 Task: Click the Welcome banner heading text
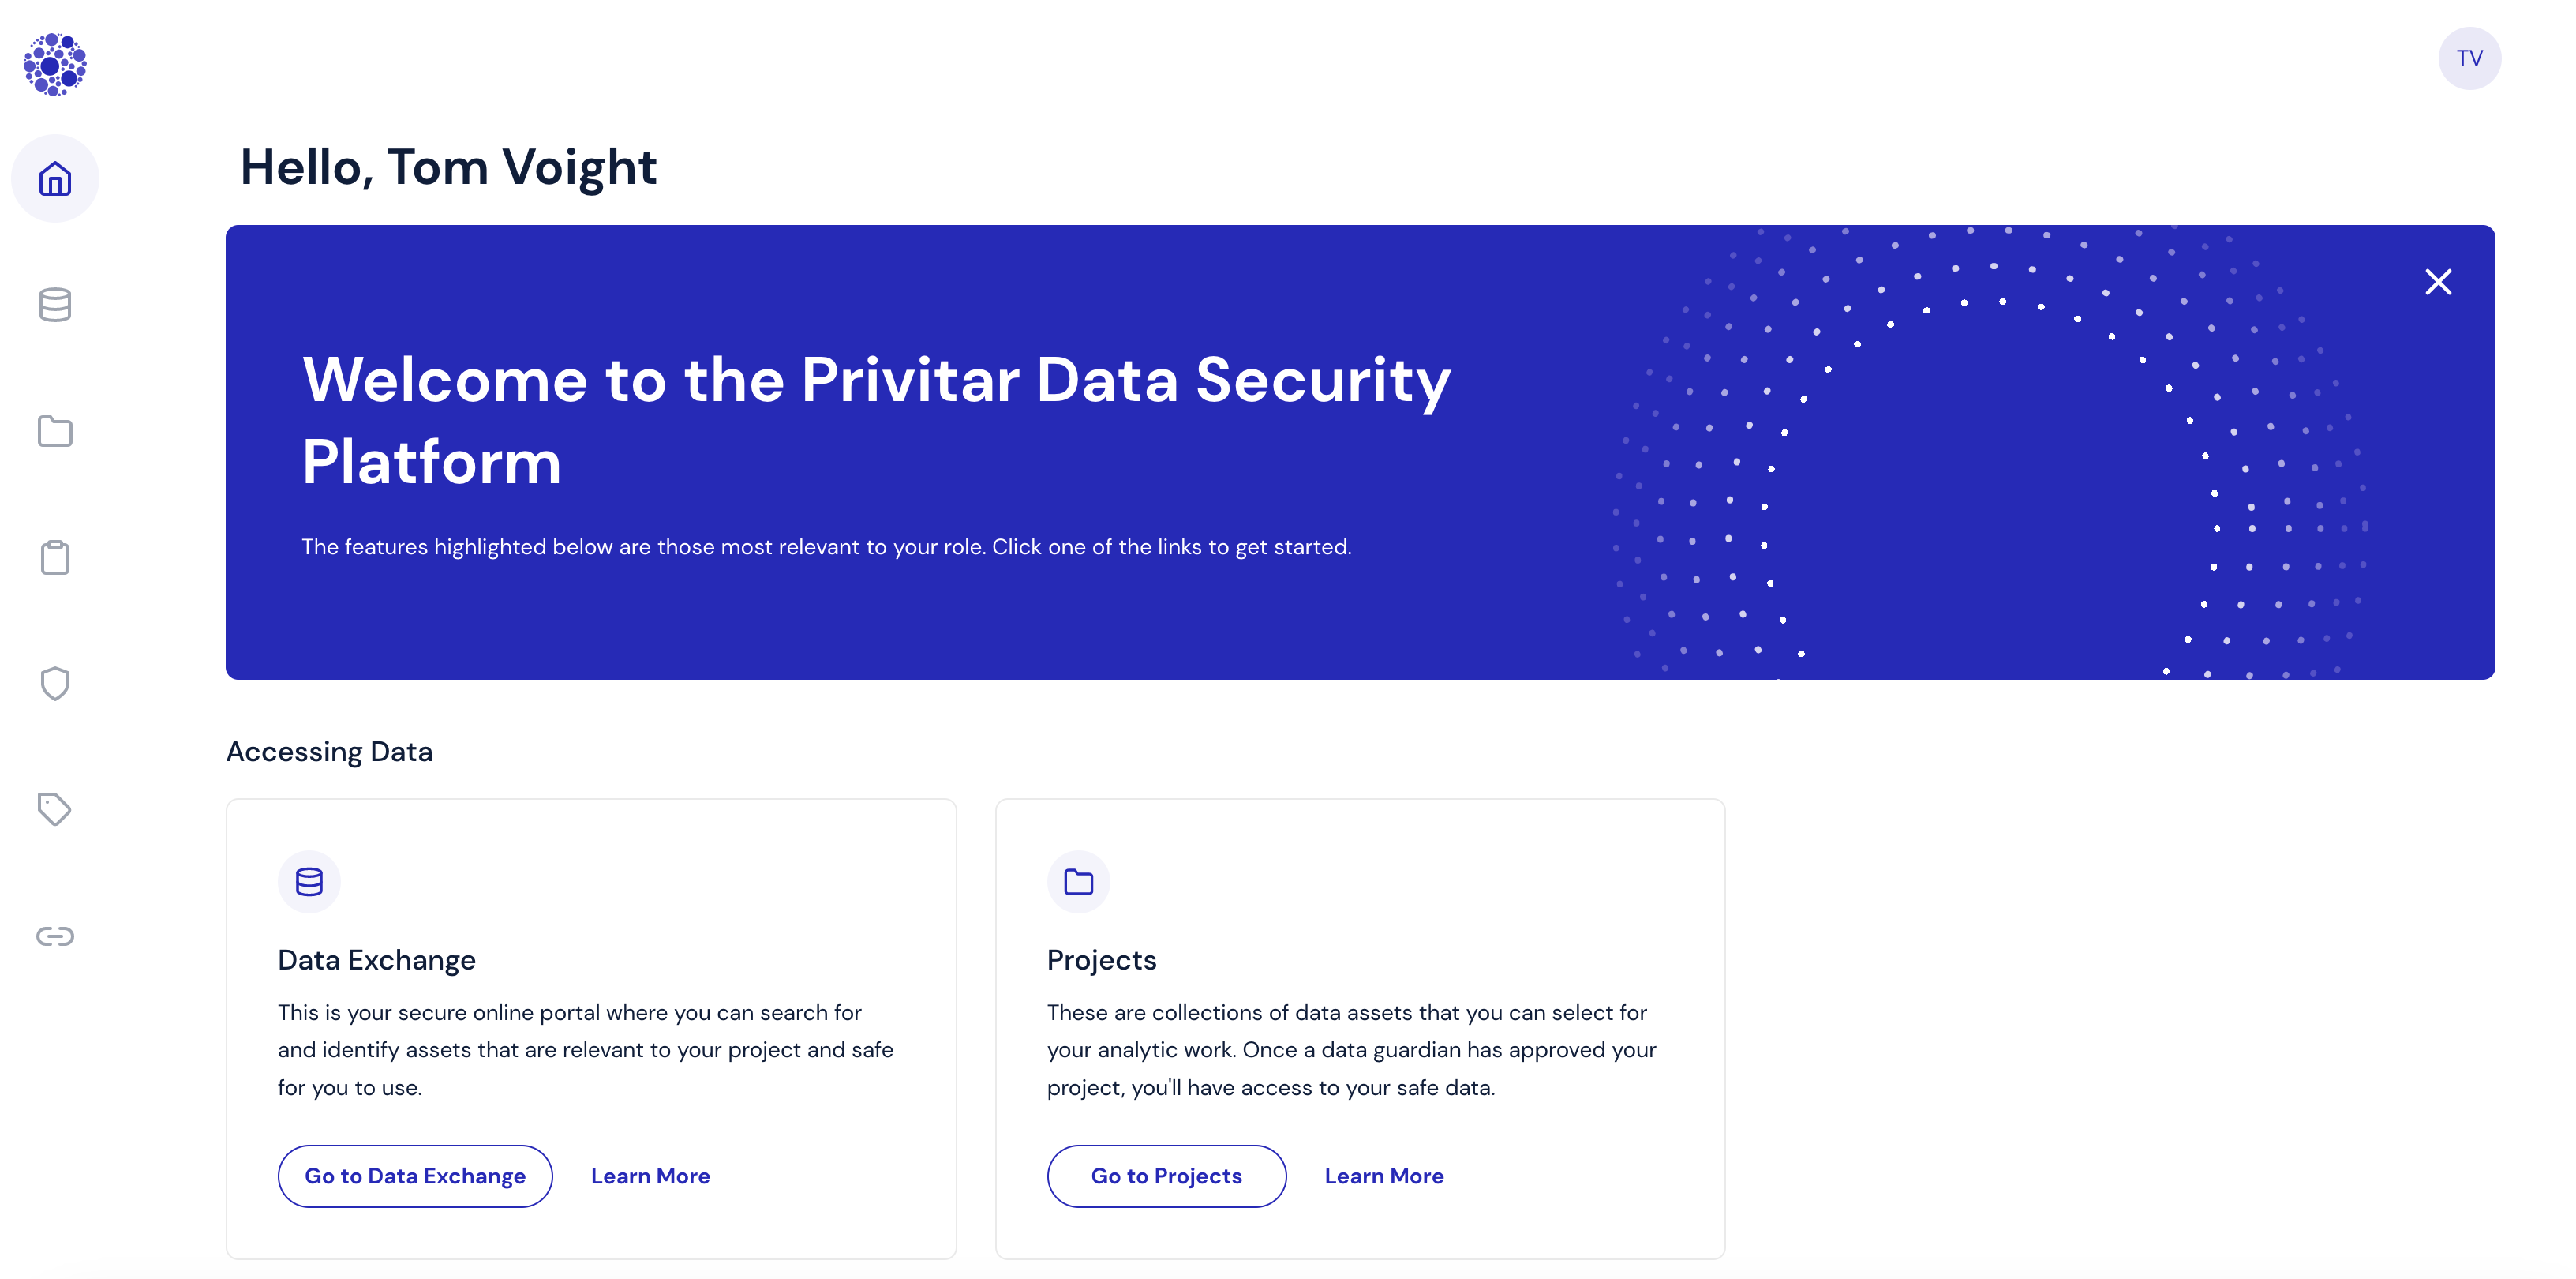876,420
